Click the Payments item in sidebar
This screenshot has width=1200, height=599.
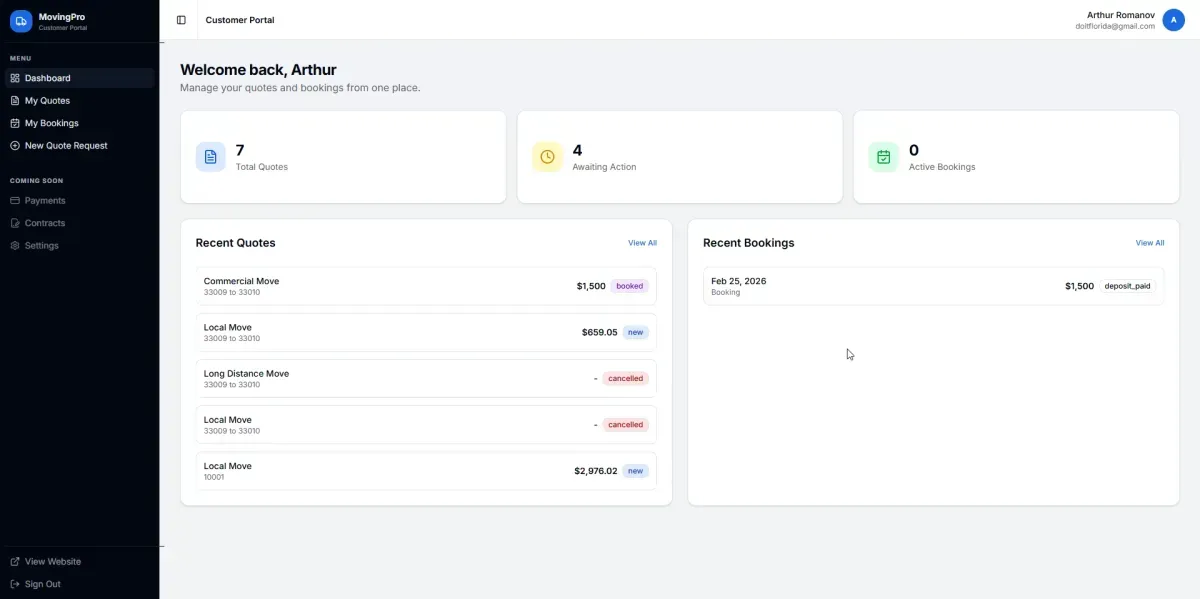(x=45, y=201)
